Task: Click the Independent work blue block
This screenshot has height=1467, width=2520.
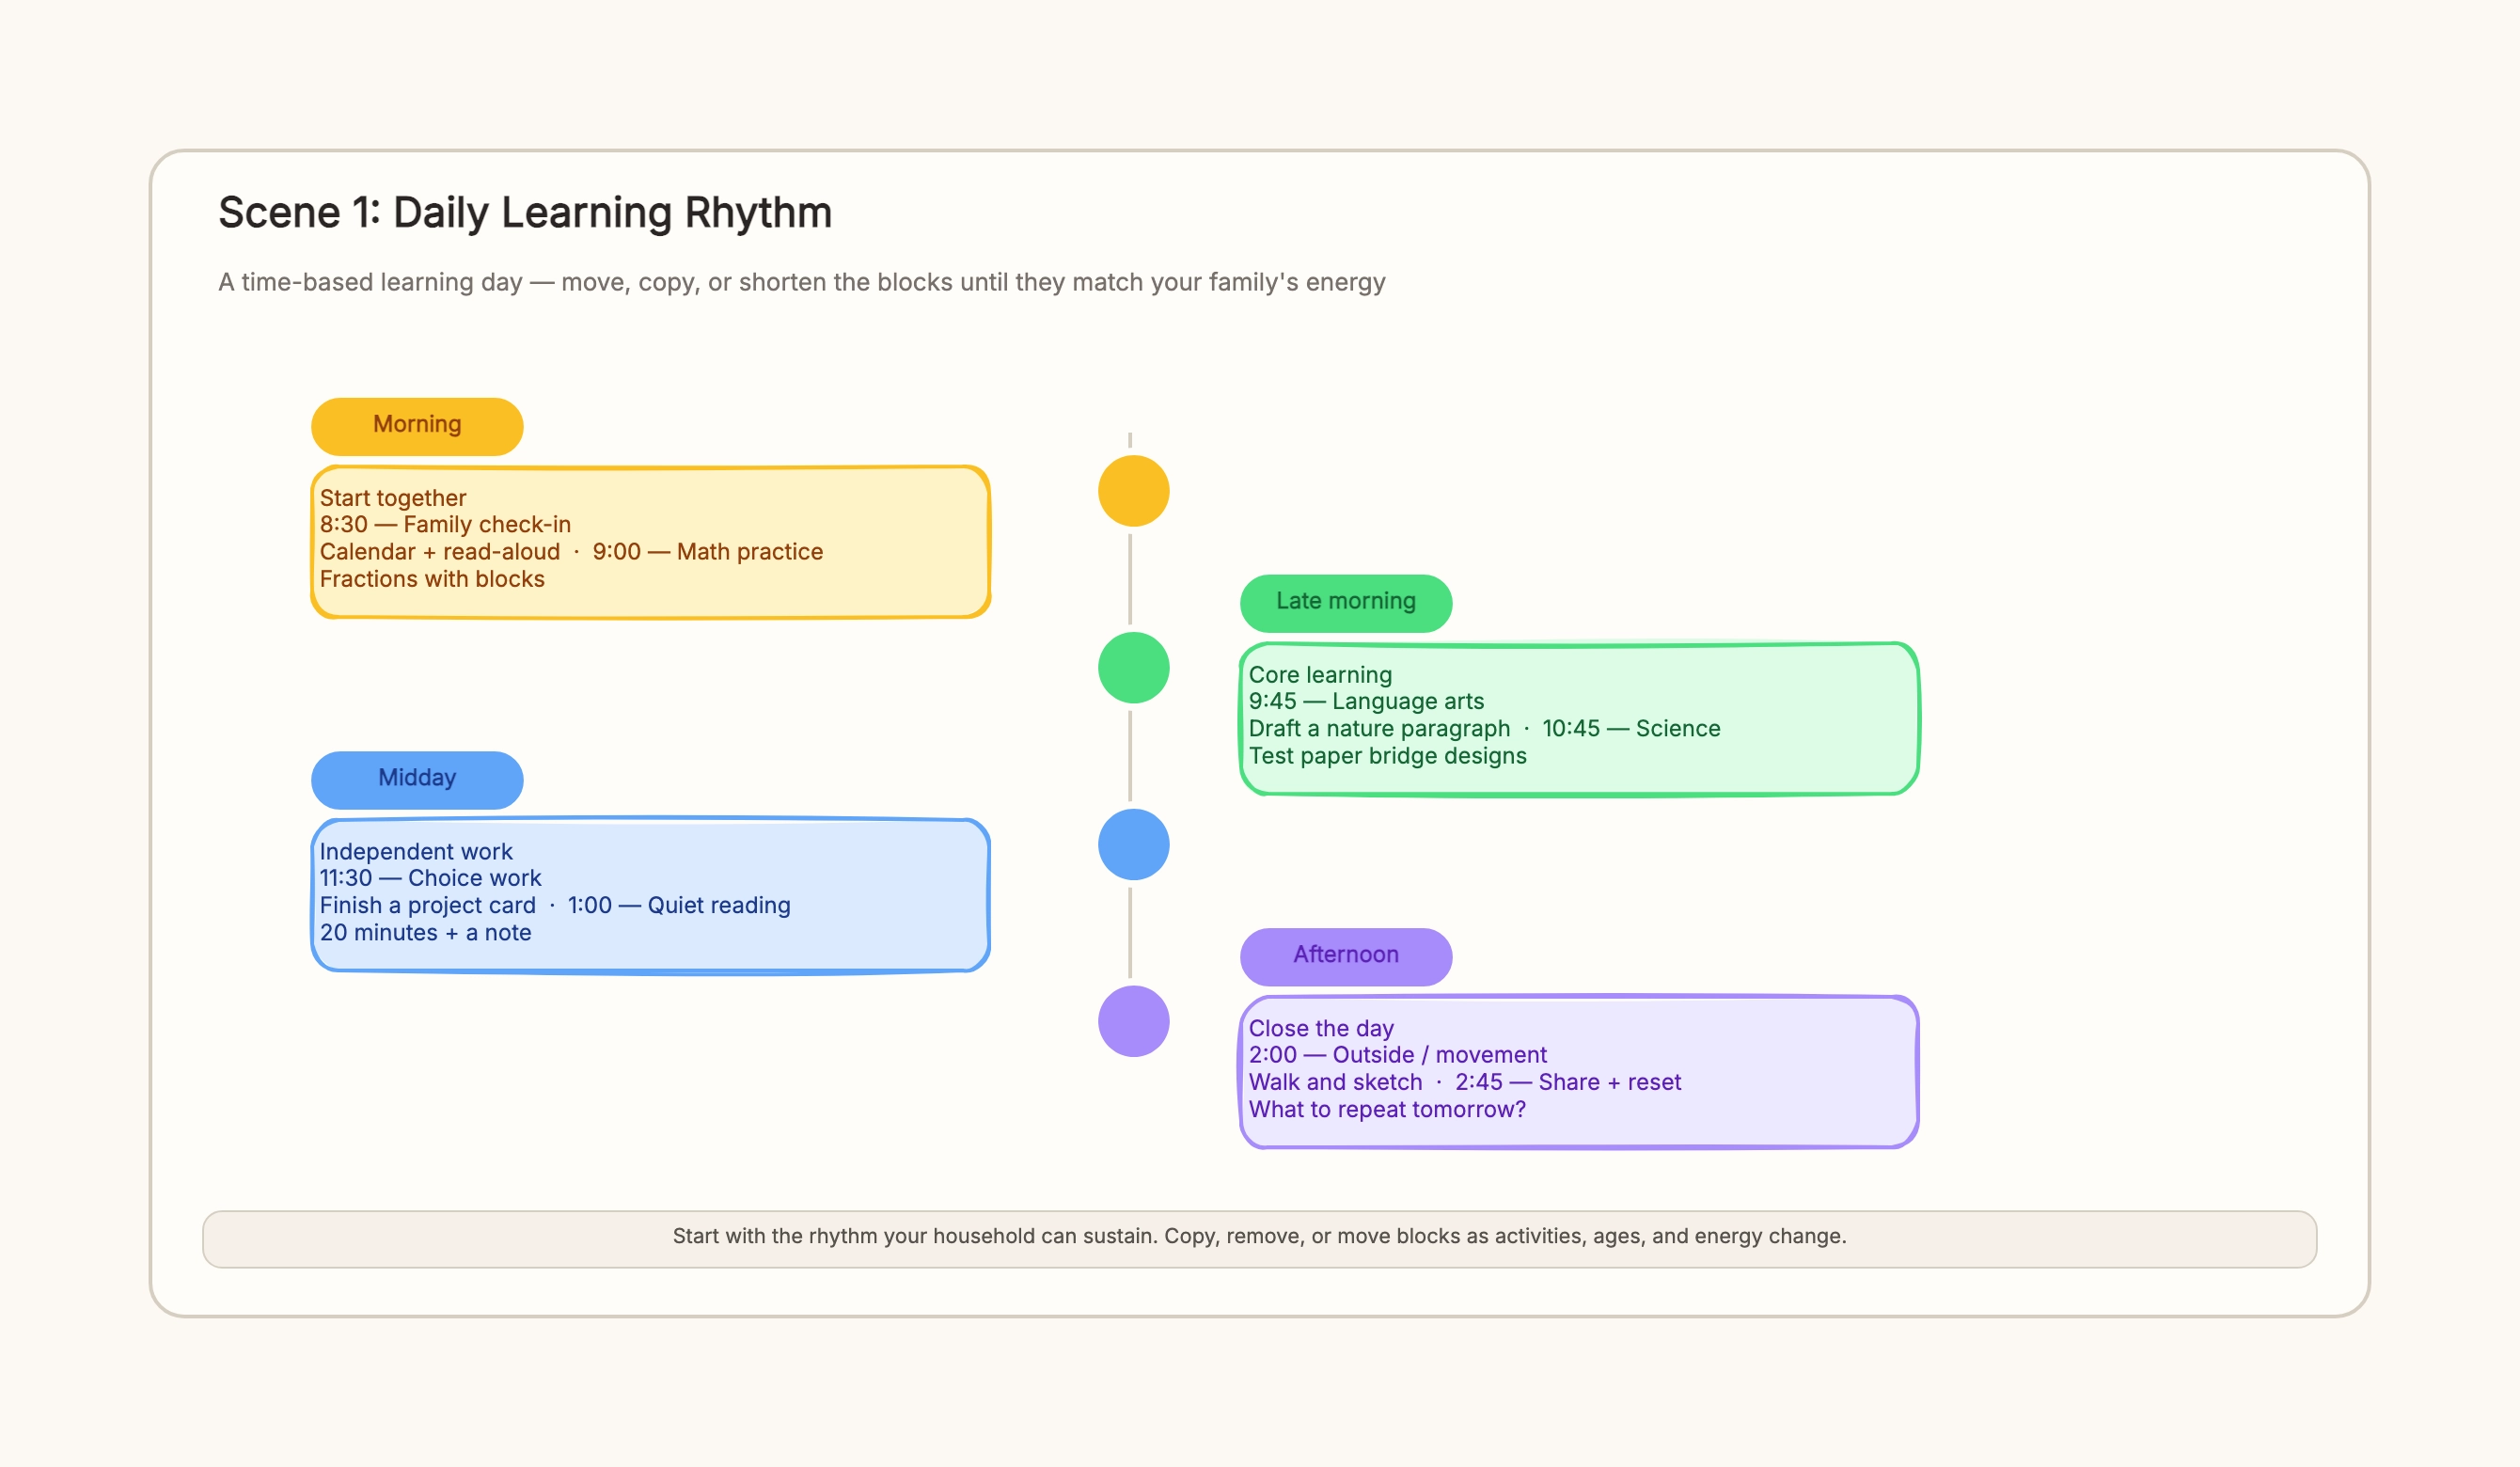Action: click(x=650, y=895)
